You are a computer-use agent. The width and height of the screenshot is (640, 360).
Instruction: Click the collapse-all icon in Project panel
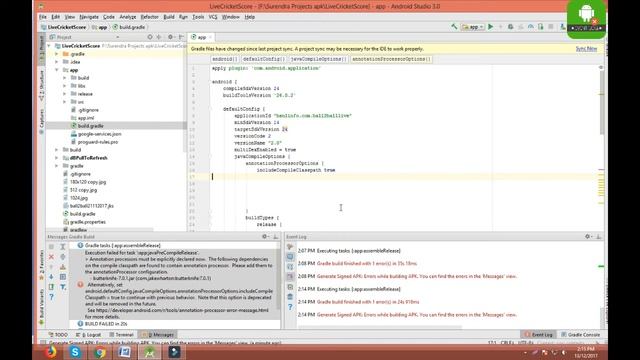pos(159,37)
